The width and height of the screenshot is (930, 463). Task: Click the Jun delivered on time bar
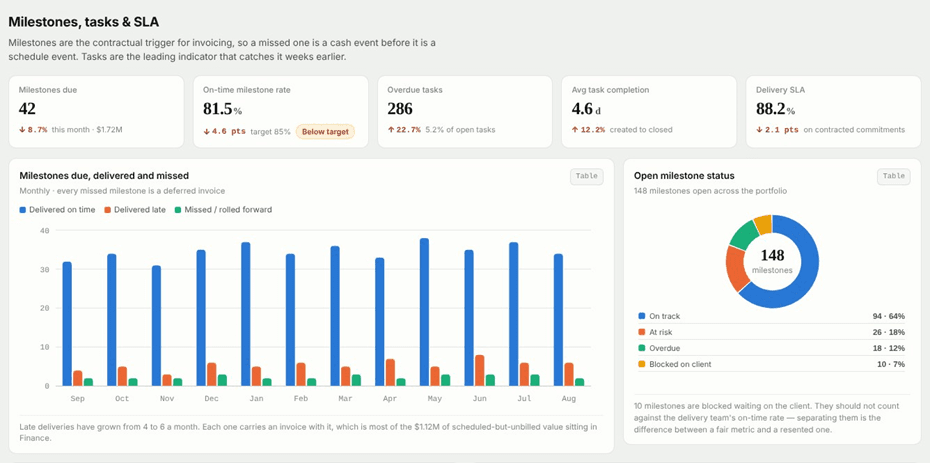click(x=469, y=318)
